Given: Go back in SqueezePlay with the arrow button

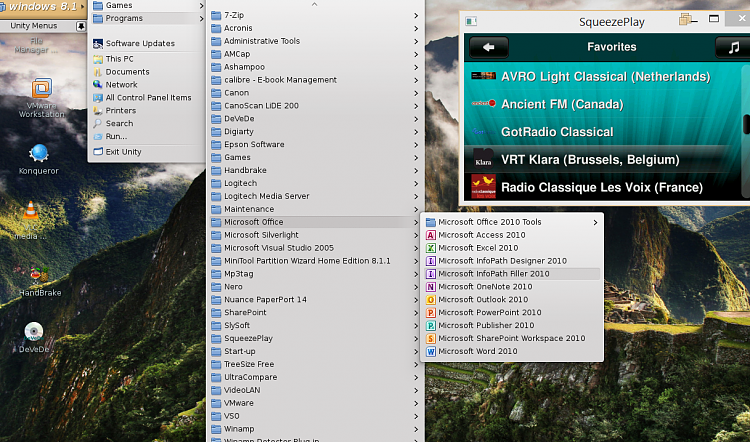Looking at the screenshot, I should pos(489,47).
